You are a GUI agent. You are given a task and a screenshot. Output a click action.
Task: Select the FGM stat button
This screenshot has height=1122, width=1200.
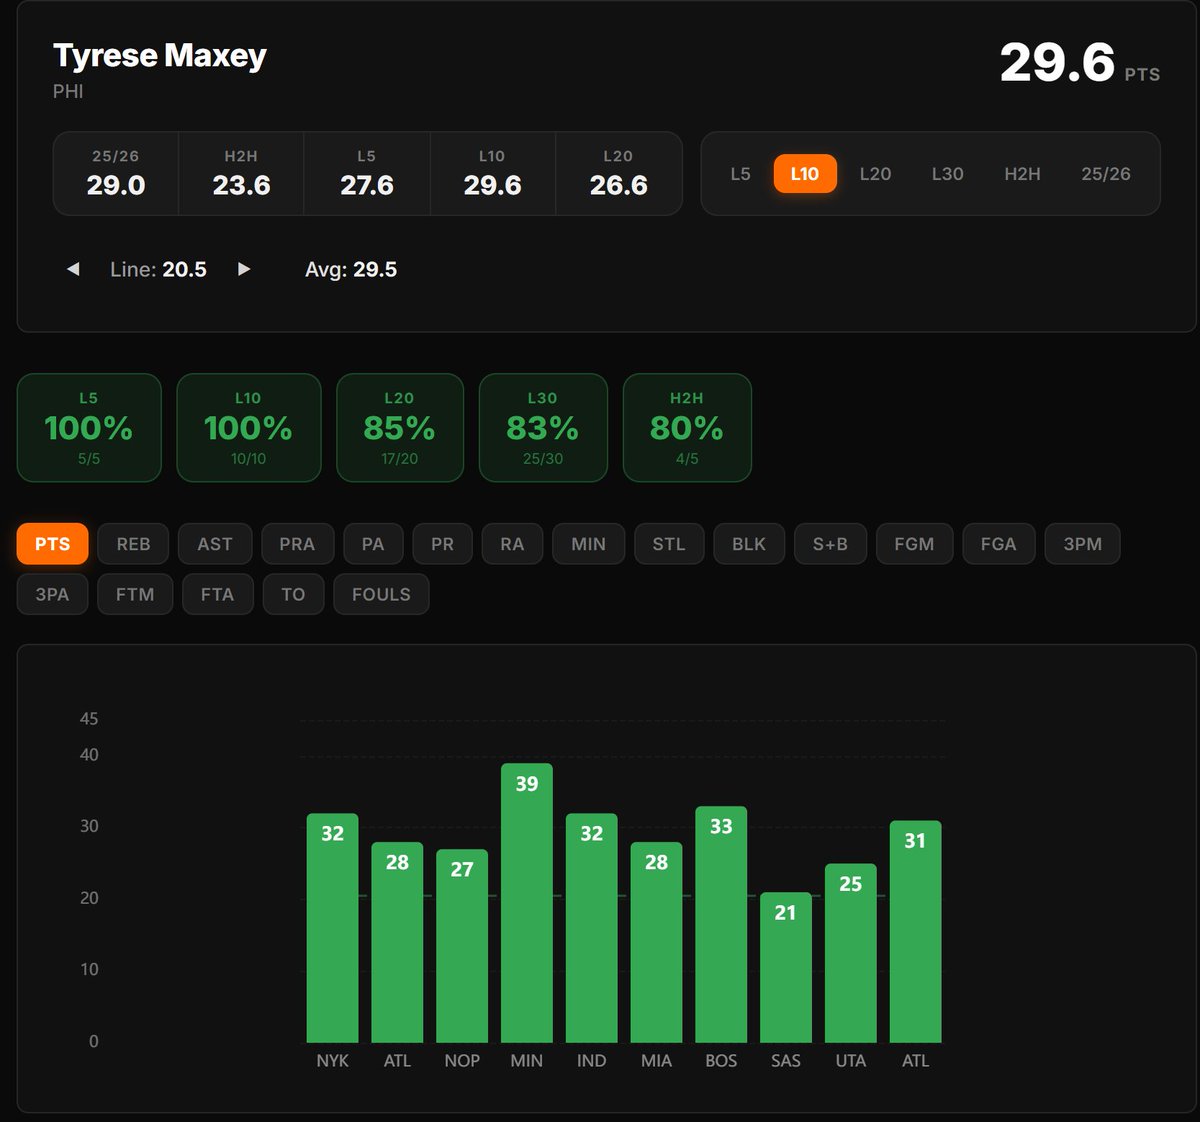tap(914, 544)
